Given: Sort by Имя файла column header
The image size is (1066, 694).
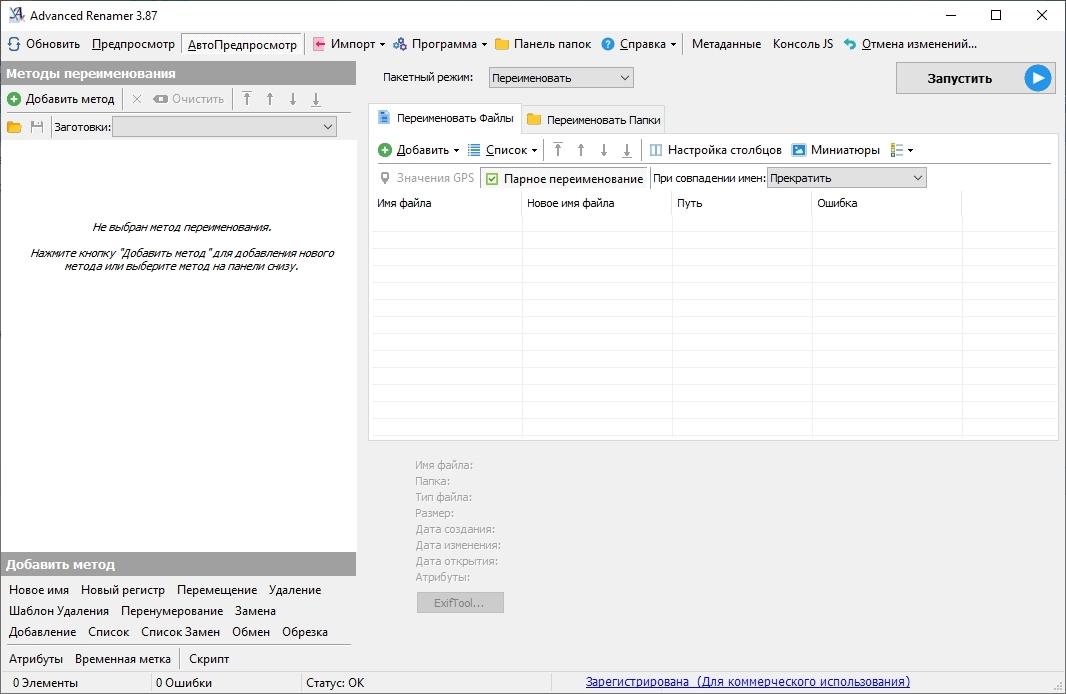Looking at the screenshot, I should [x=446, y=203].
